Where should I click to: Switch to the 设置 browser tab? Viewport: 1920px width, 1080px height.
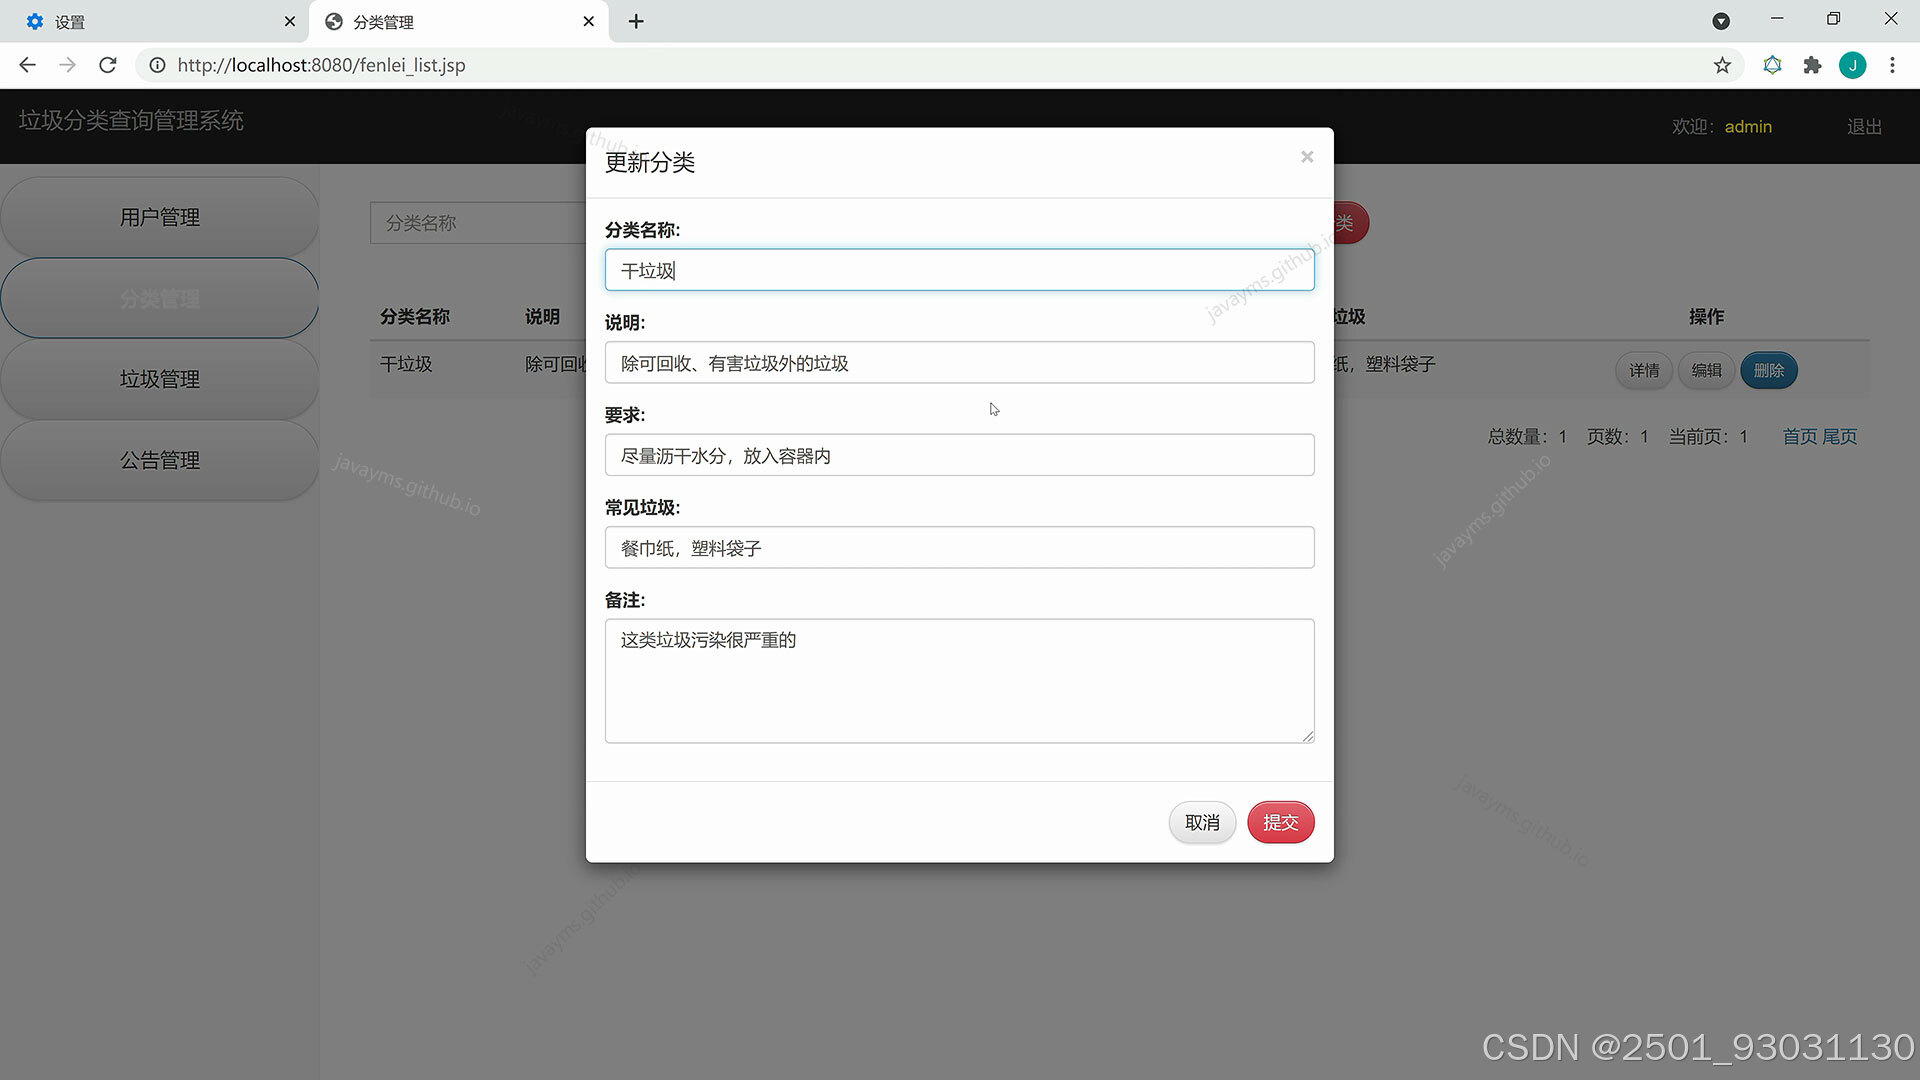pyautogui.click(x=155, y=21)
